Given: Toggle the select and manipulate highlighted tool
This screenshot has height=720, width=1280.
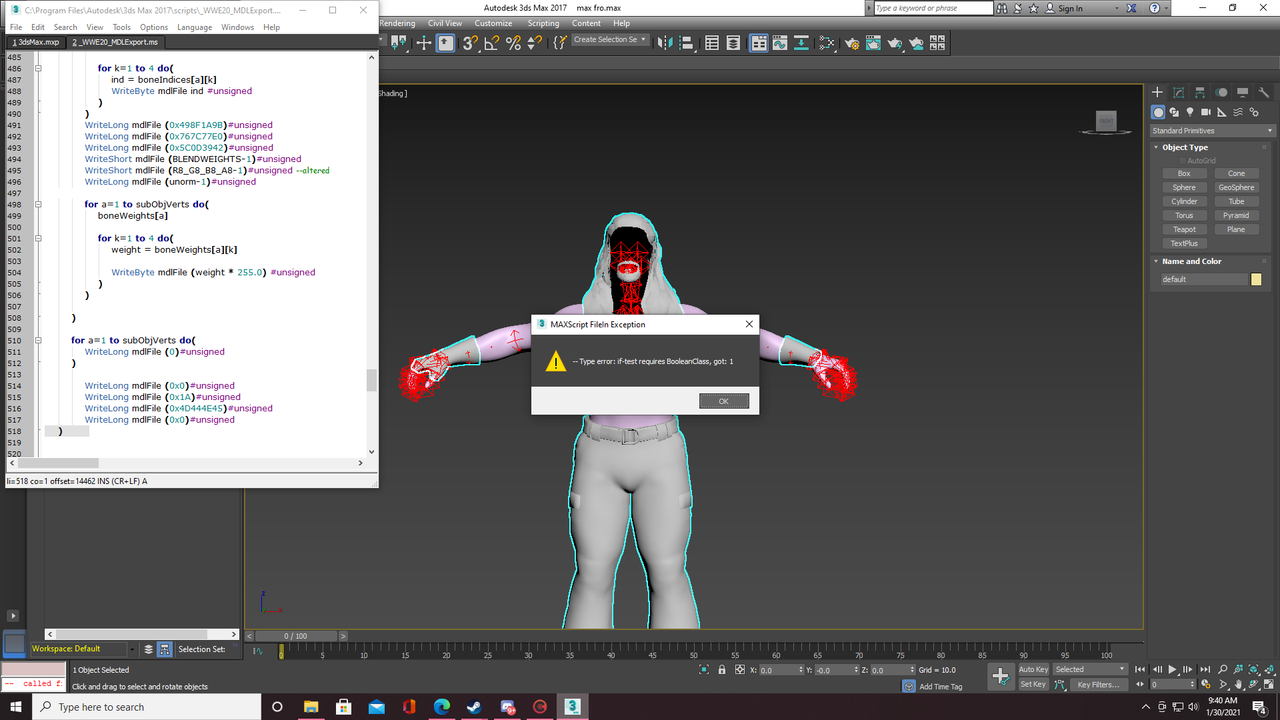Looking at the screenshot, I should (446, 43).
